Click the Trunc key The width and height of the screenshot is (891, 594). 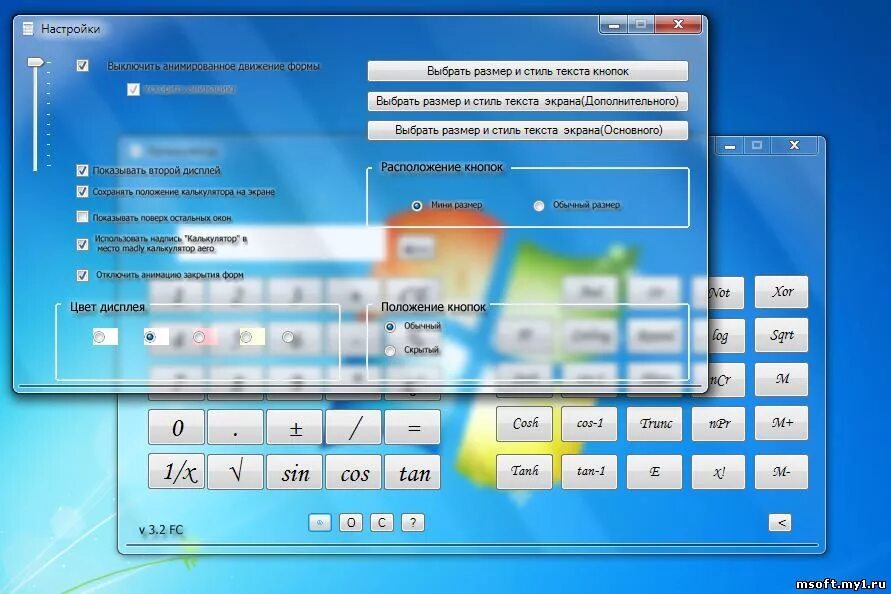(655, 423)
